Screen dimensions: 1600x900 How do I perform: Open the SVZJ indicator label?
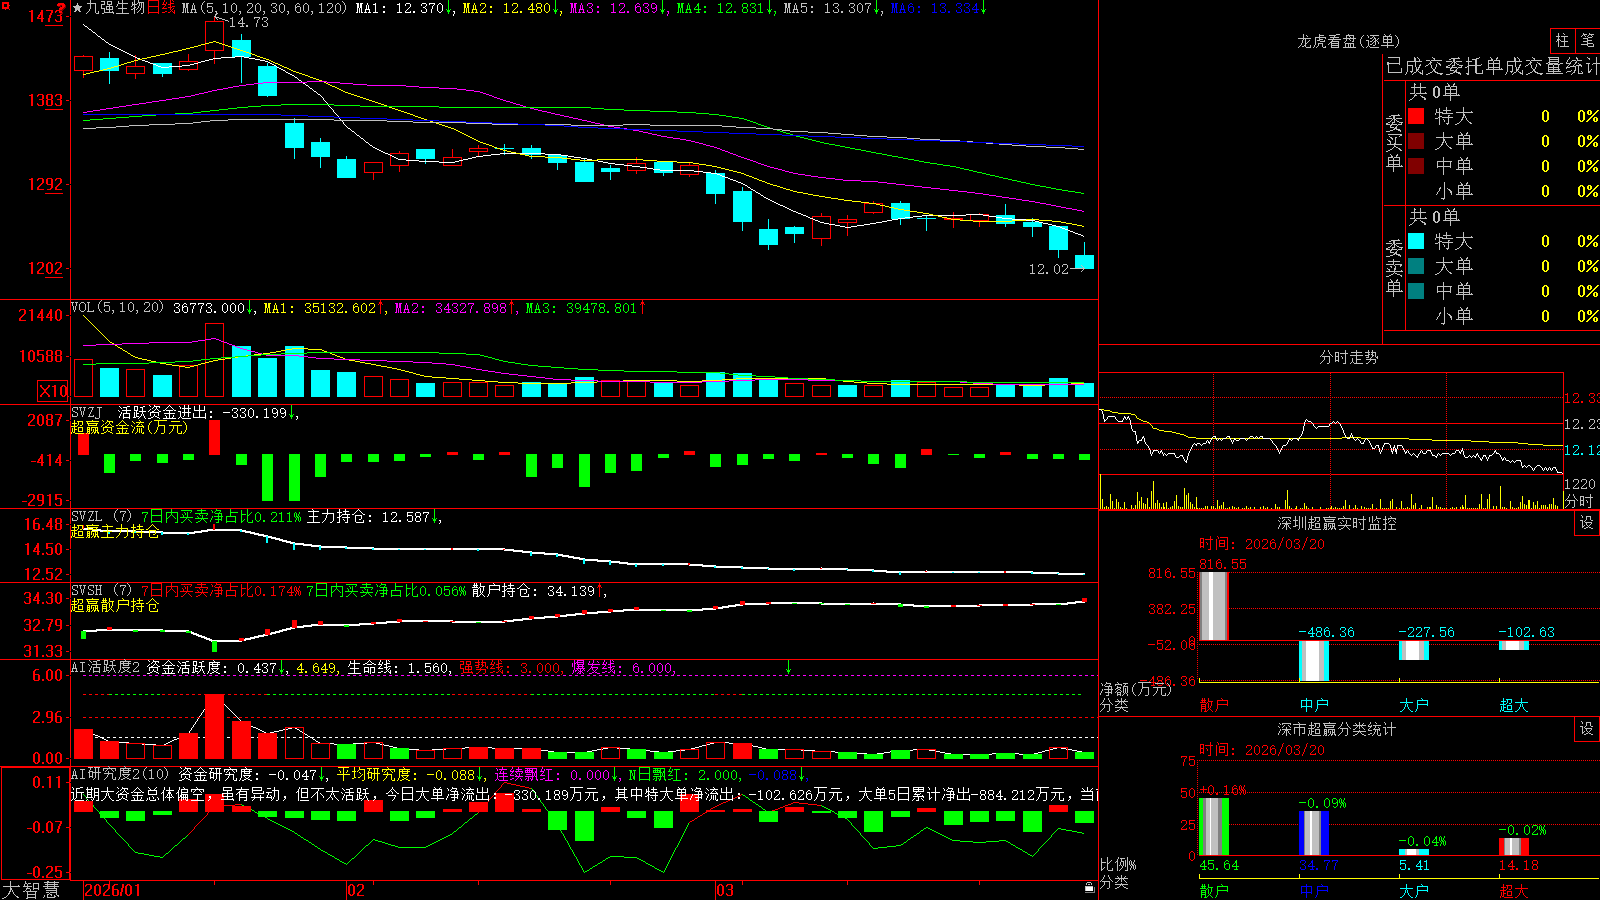coord(87,412)
